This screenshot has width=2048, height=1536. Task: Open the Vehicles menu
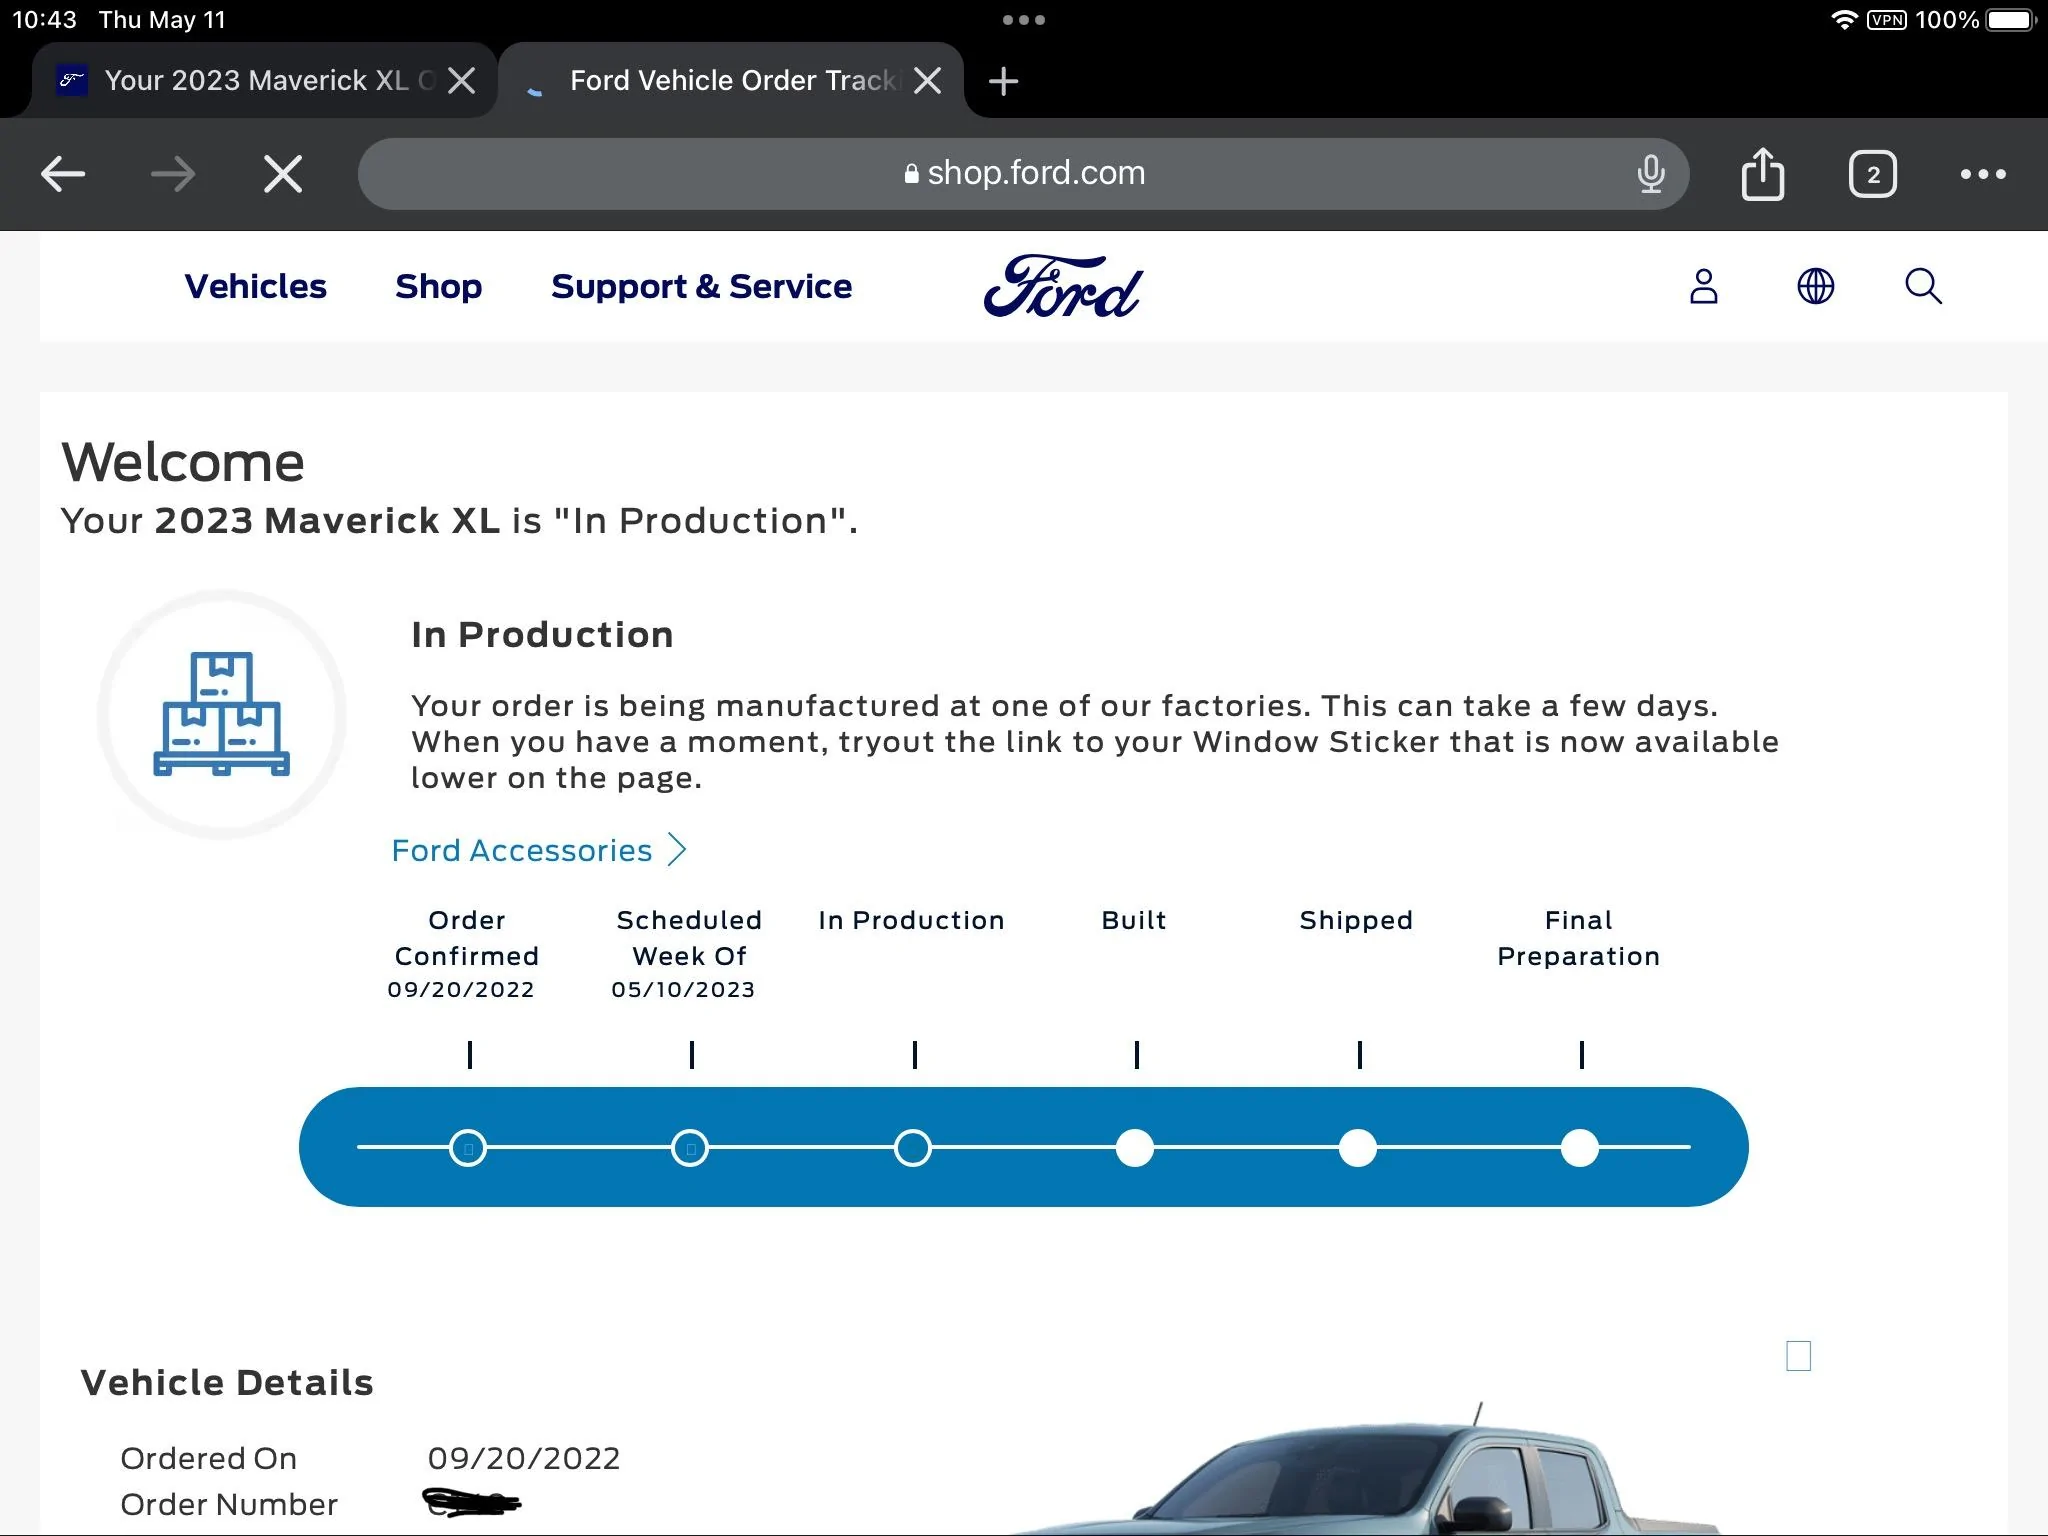tap(255, 286)
